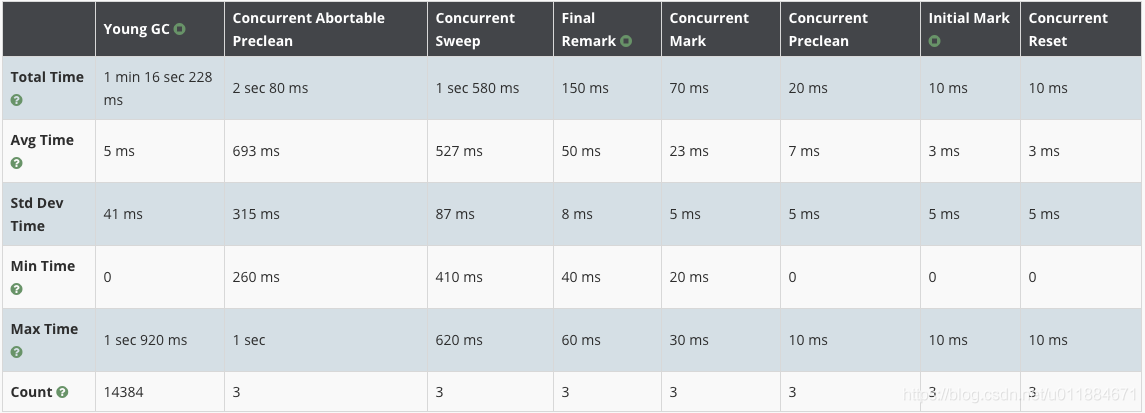Select the Concurrent Abortable Preclean column header

pyautogui.click(x=326, y=29)
